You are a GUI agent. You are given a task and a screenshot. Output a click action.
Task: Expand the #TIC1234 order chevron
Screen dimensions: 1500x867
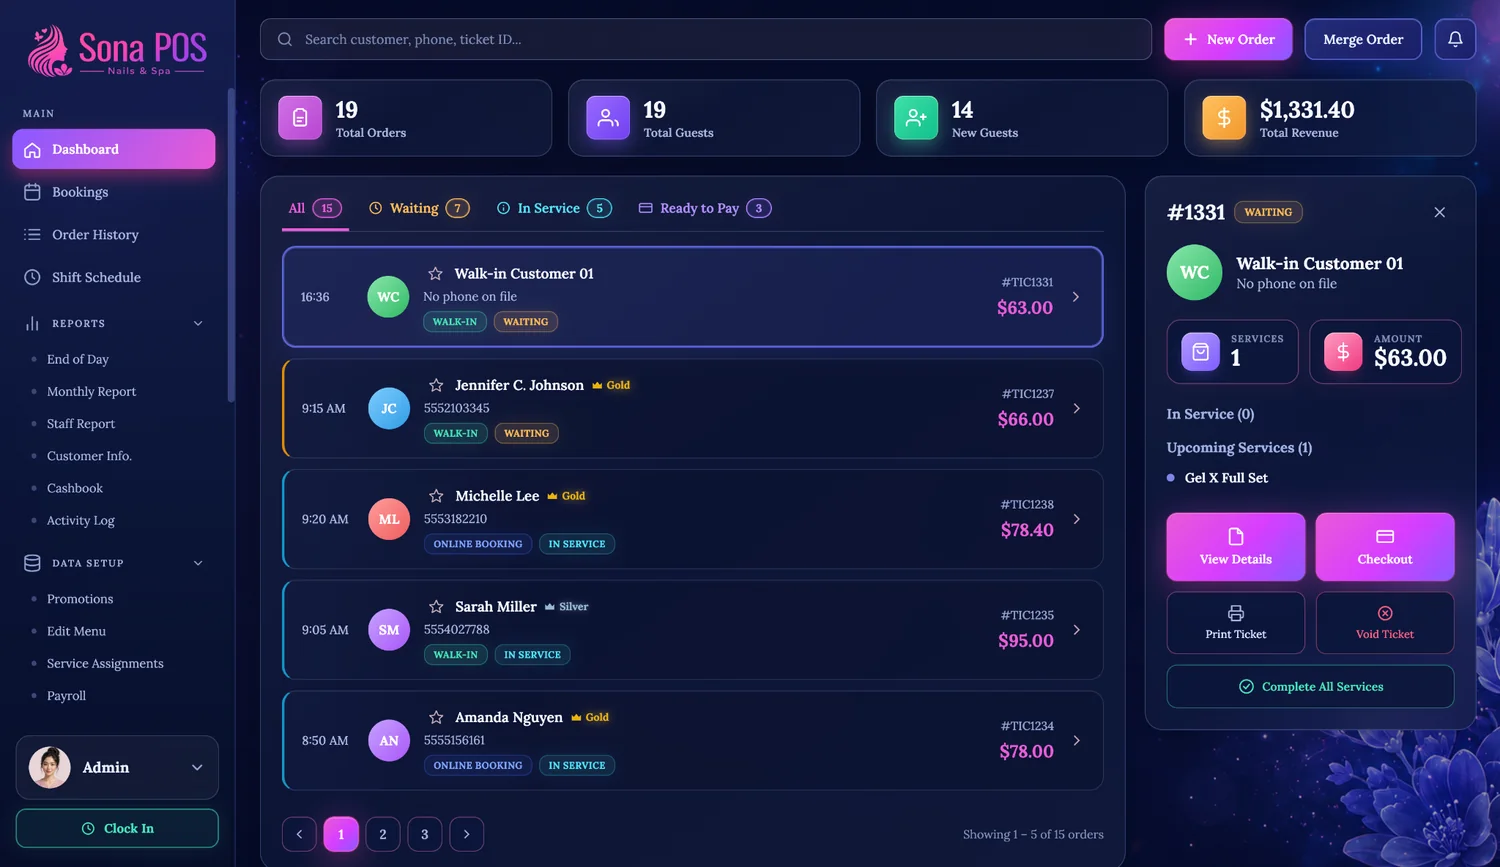click(1076, 741)
